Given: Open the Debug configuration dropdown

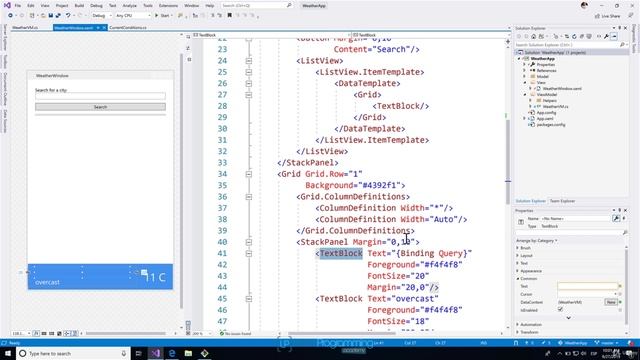Looking at the screenshot, I should click(x=101, y=16).
